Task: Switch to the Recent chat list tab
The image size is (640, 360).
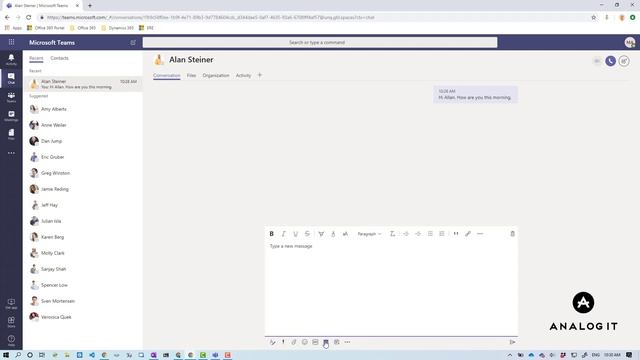Action: point(36,58)
